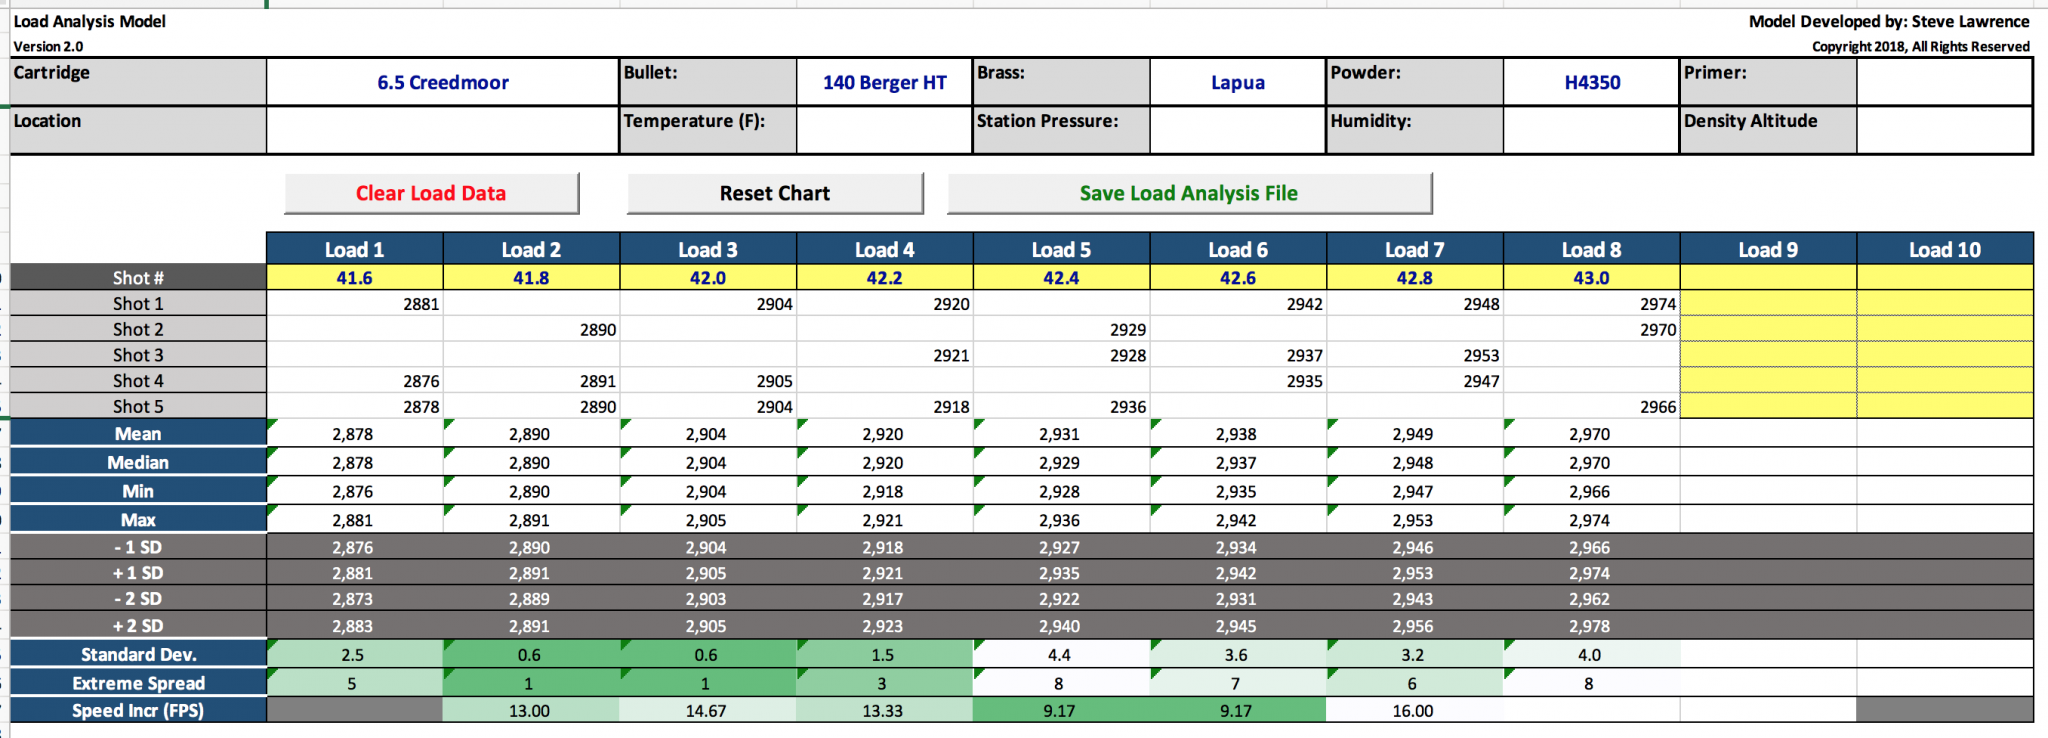Click the empty Density Altitude value cell
The height and width of the screenshot is (738, 2048).
click(1944, 130)
